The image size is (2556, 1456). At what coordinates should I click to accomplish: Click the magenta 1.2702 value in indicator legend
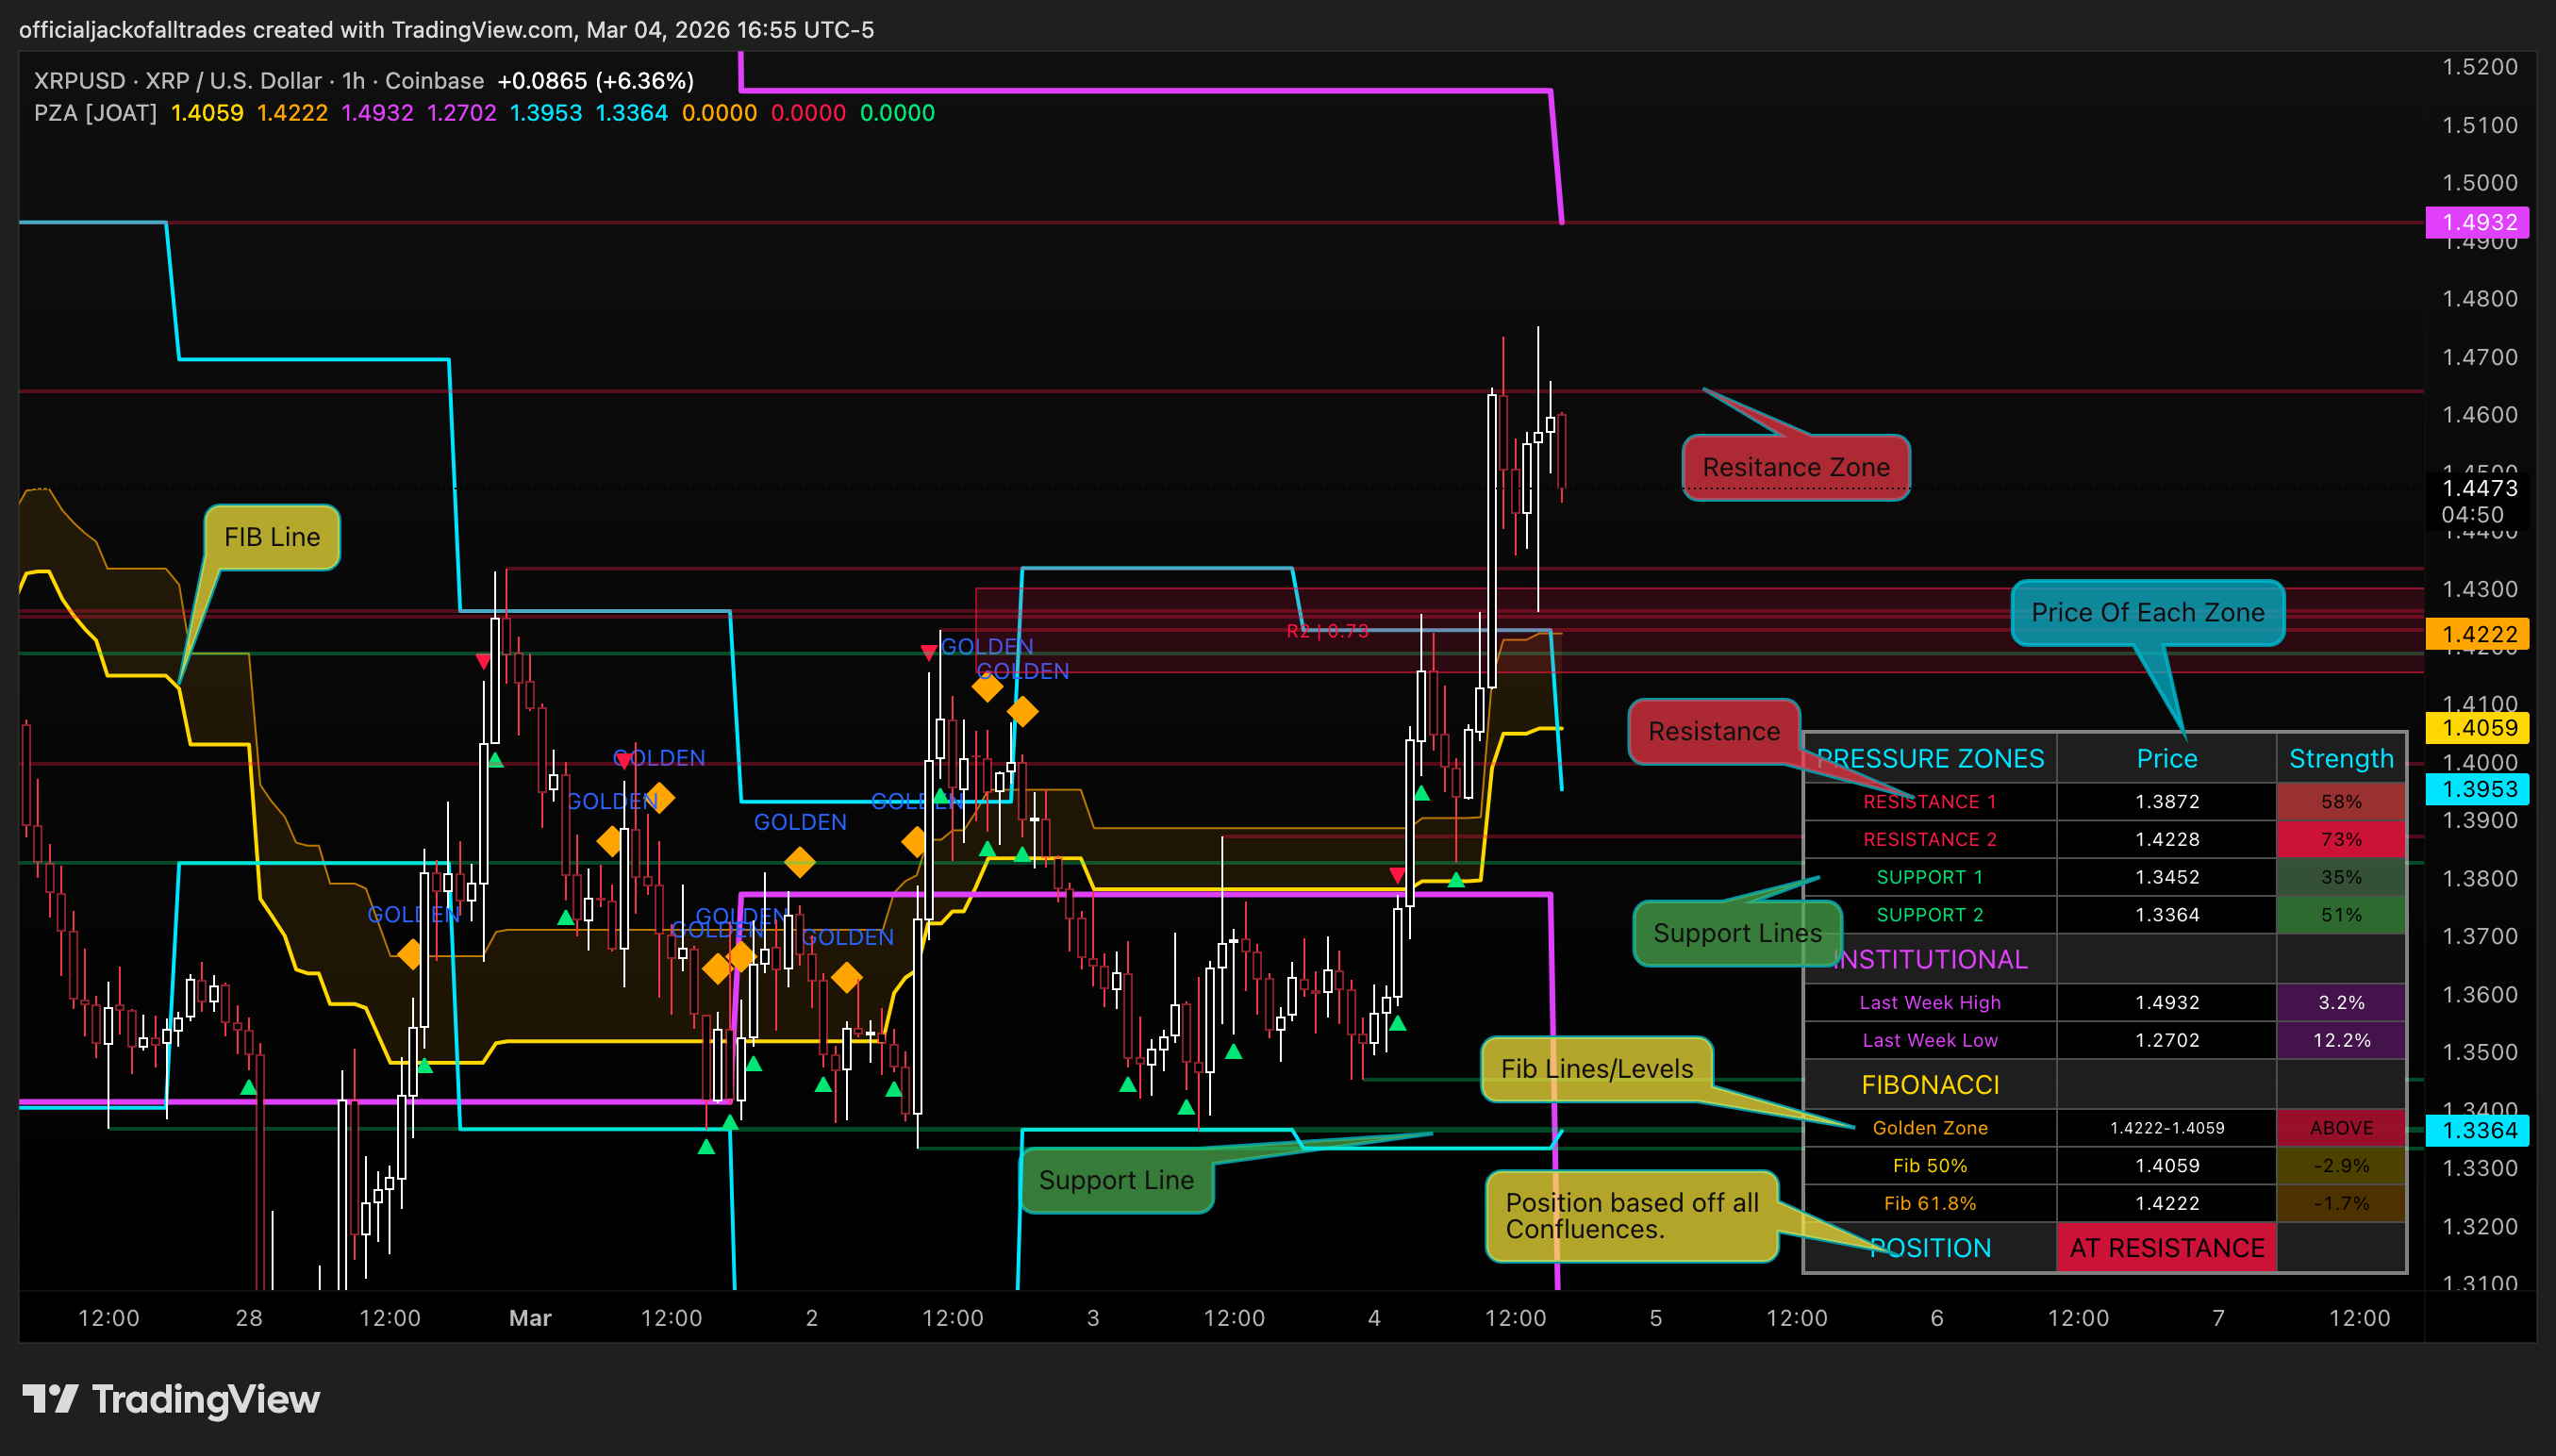(462, 113)
